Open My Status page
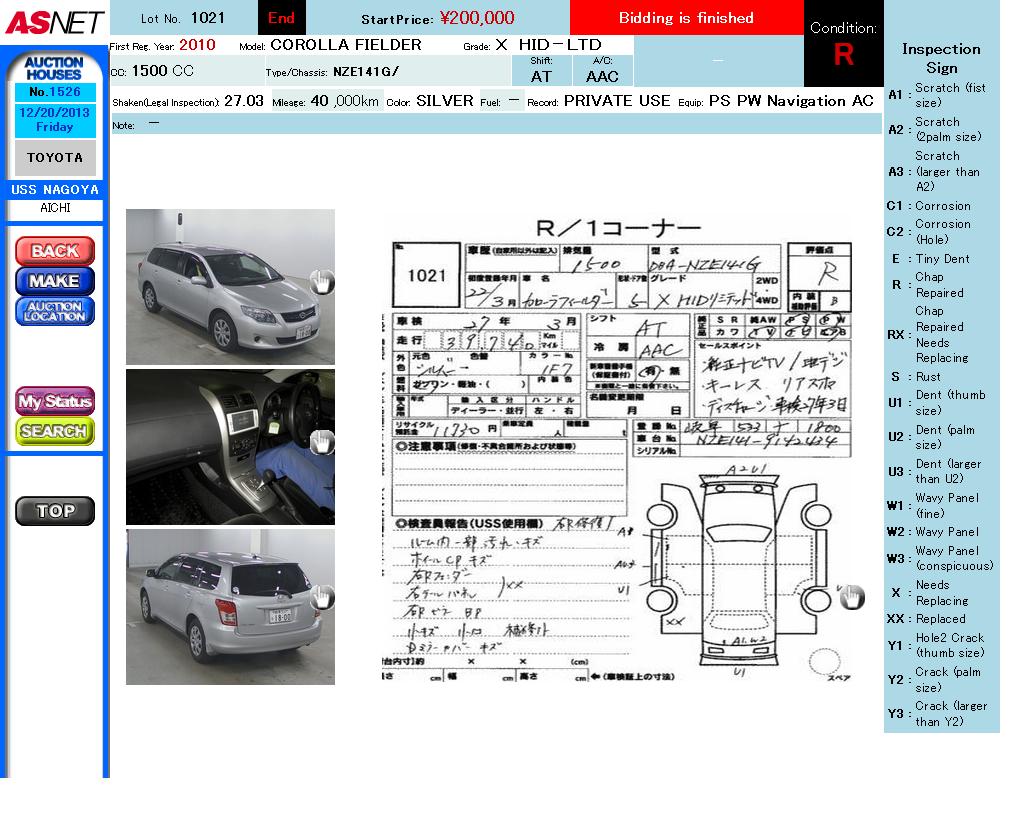Viewport: 1018px width, 835px height. pyautogui.click(x=55, y=401)
